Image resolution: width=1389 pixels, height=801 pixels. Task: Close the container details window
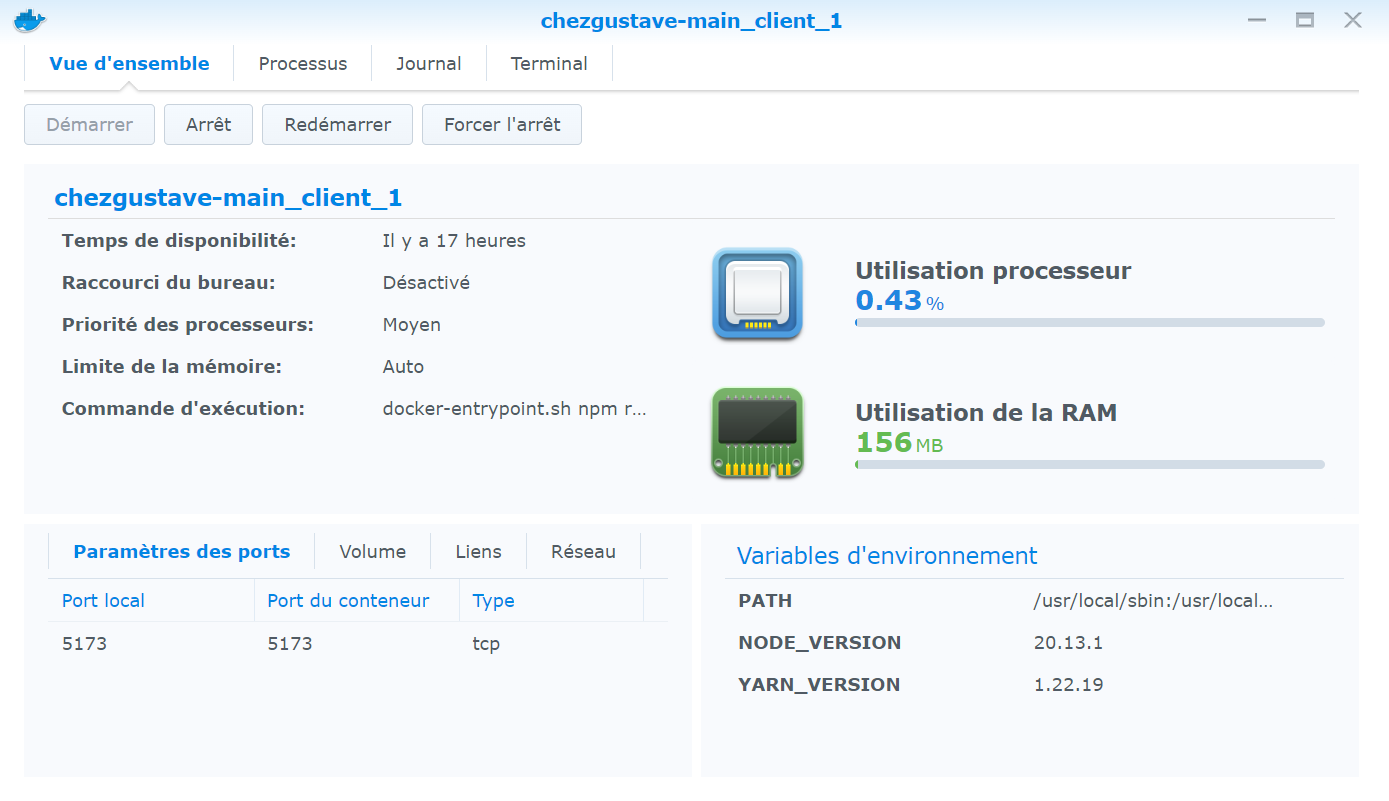(x=1353, y=20)
